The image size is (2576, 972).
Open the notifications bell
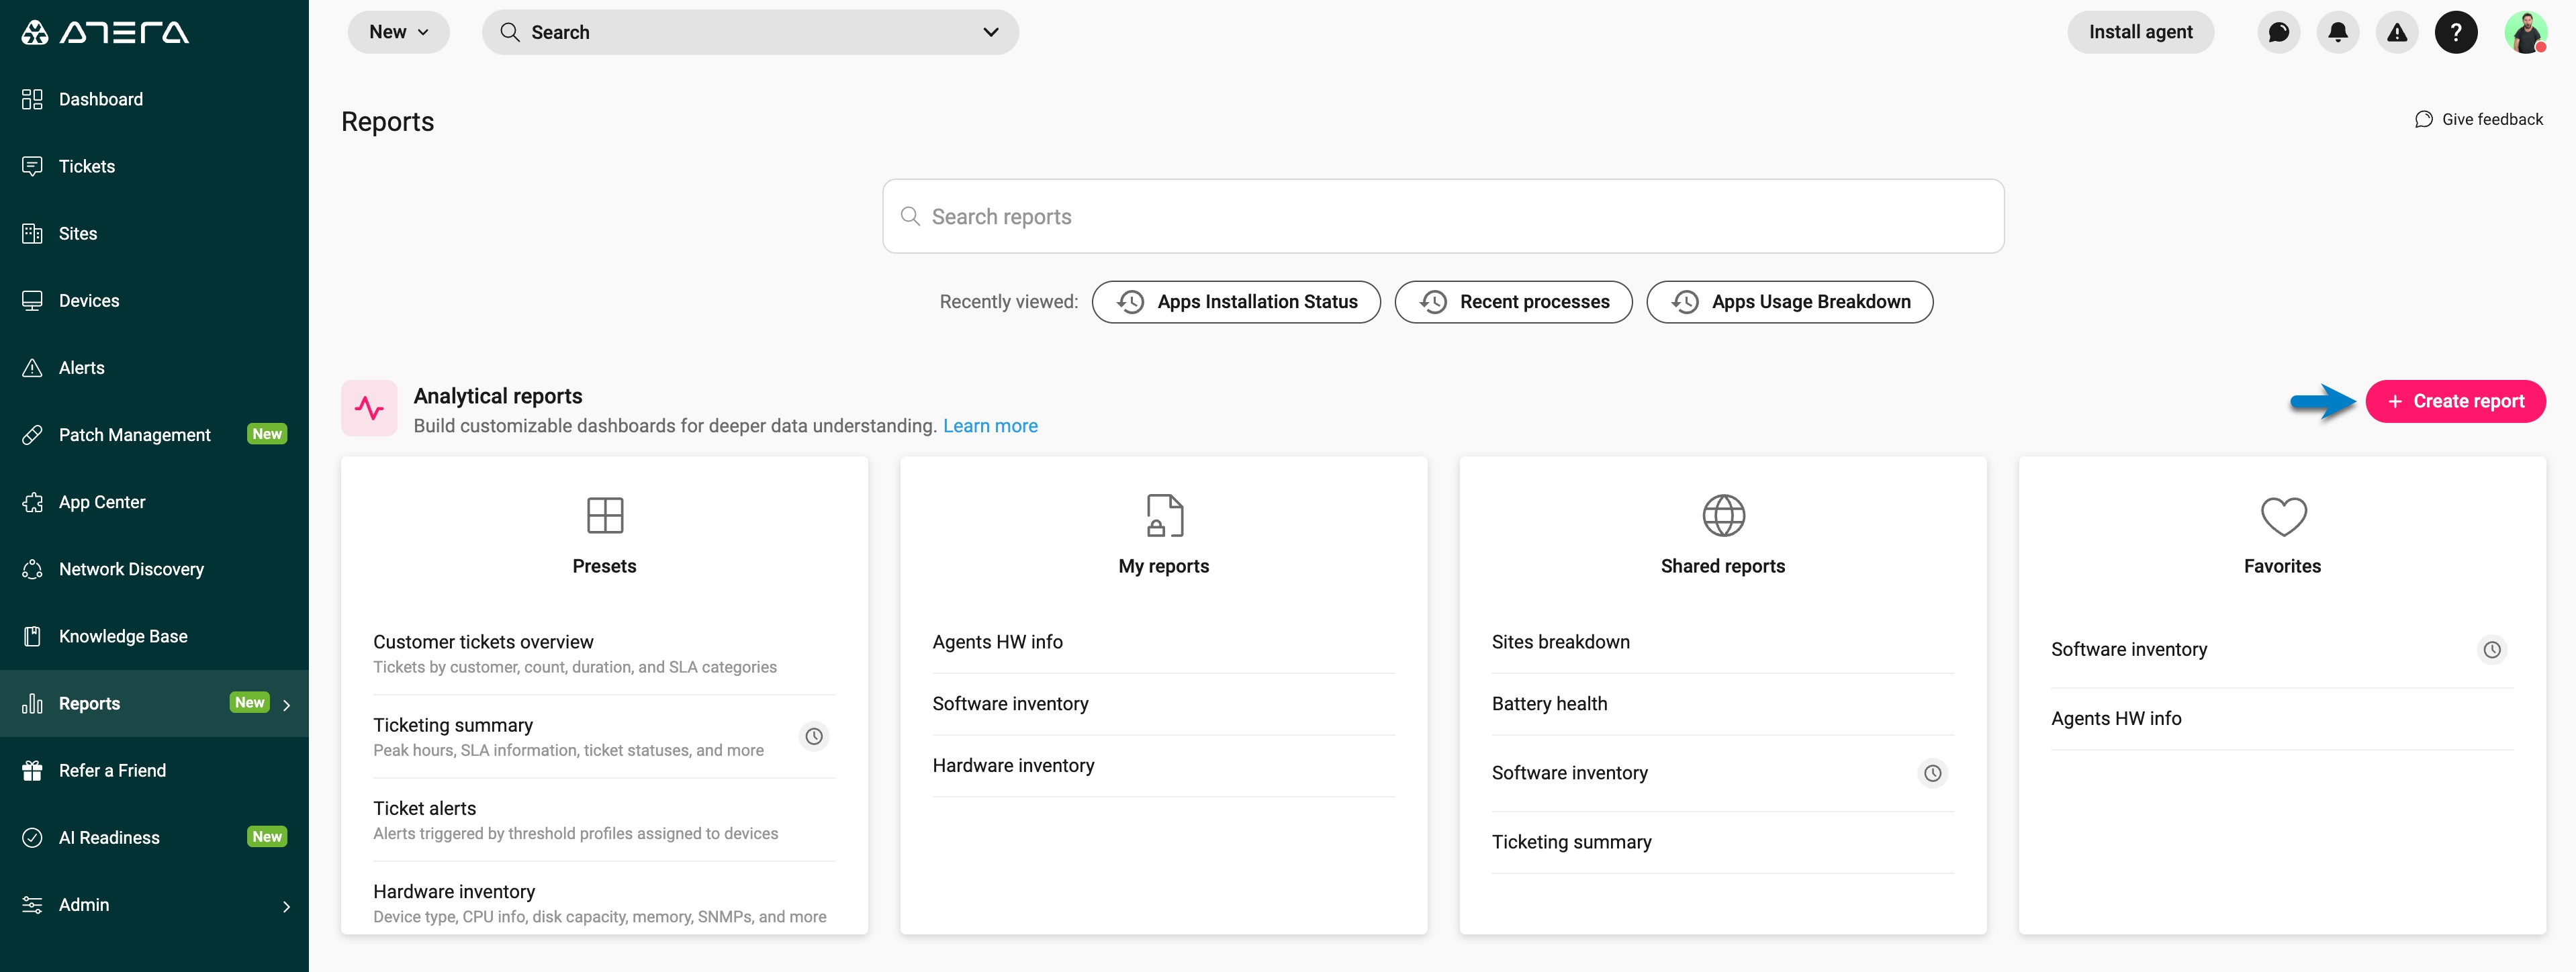tap(2338, 32)
